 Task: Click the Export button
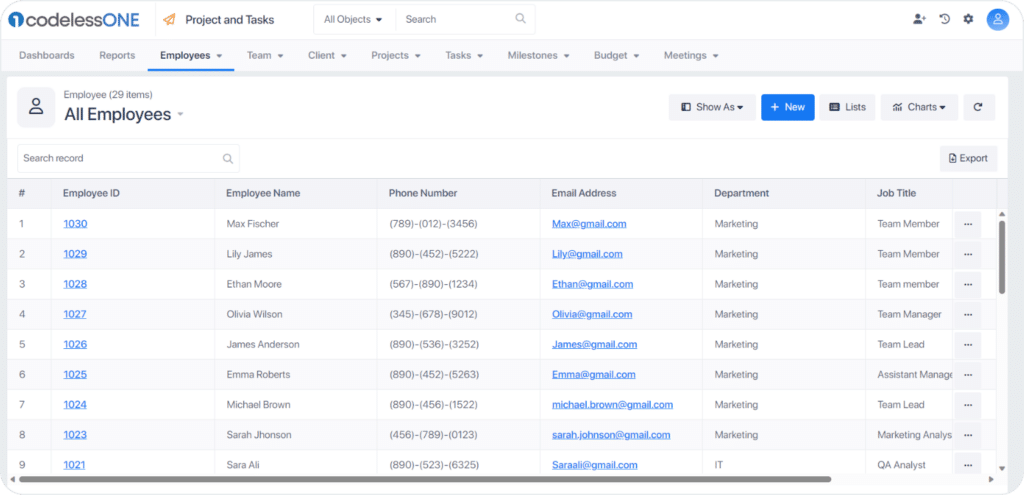click(968, 158)
